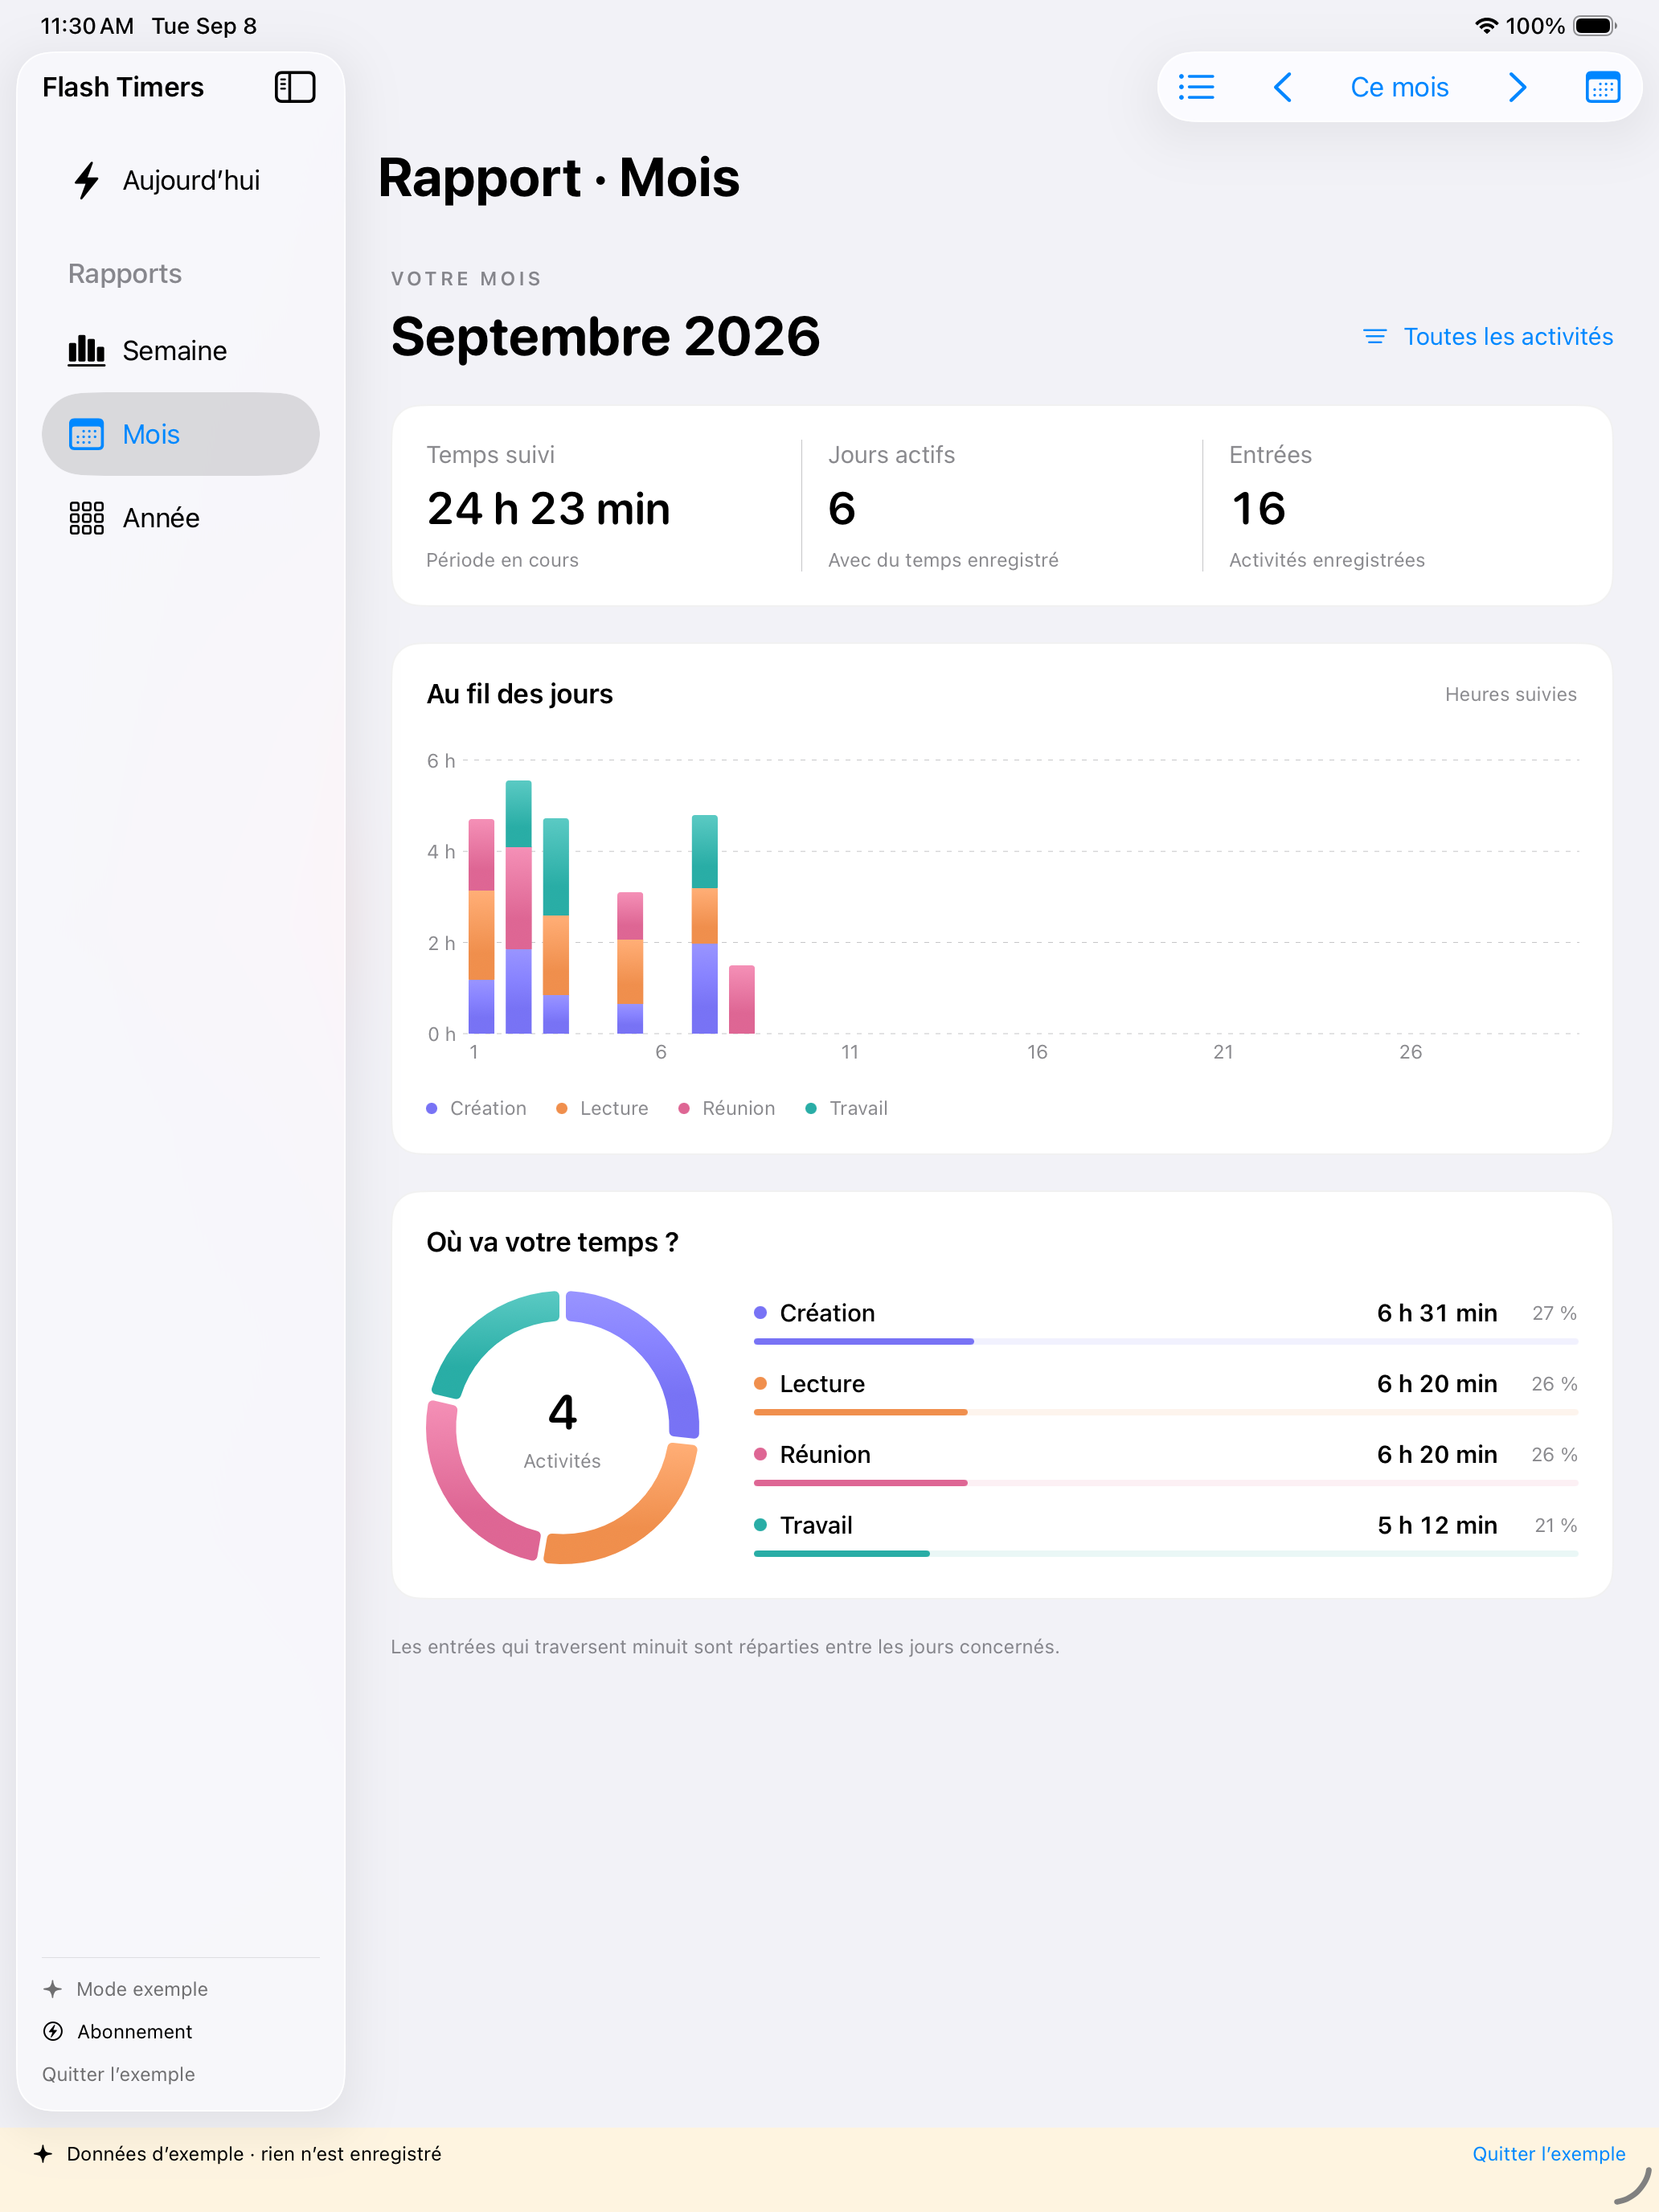Open the Année report
Image resolution: width=1659 pixels, height=2212 pixels.
[181, 518]
